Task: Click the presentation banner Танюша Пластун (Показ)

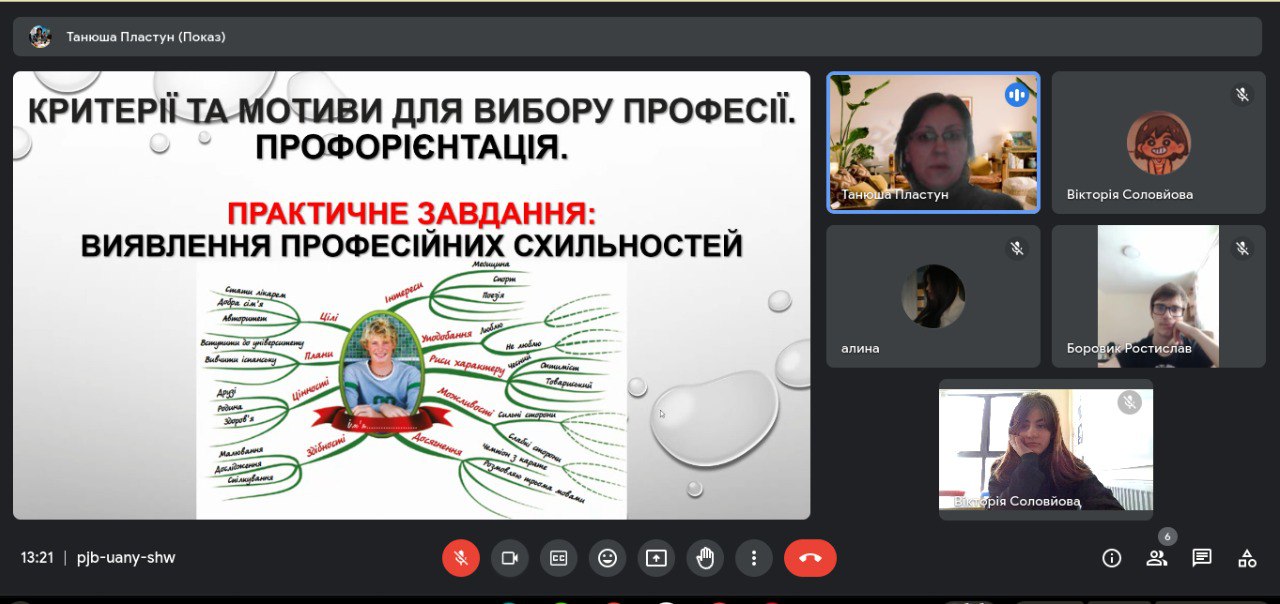Action: [146, 37]
